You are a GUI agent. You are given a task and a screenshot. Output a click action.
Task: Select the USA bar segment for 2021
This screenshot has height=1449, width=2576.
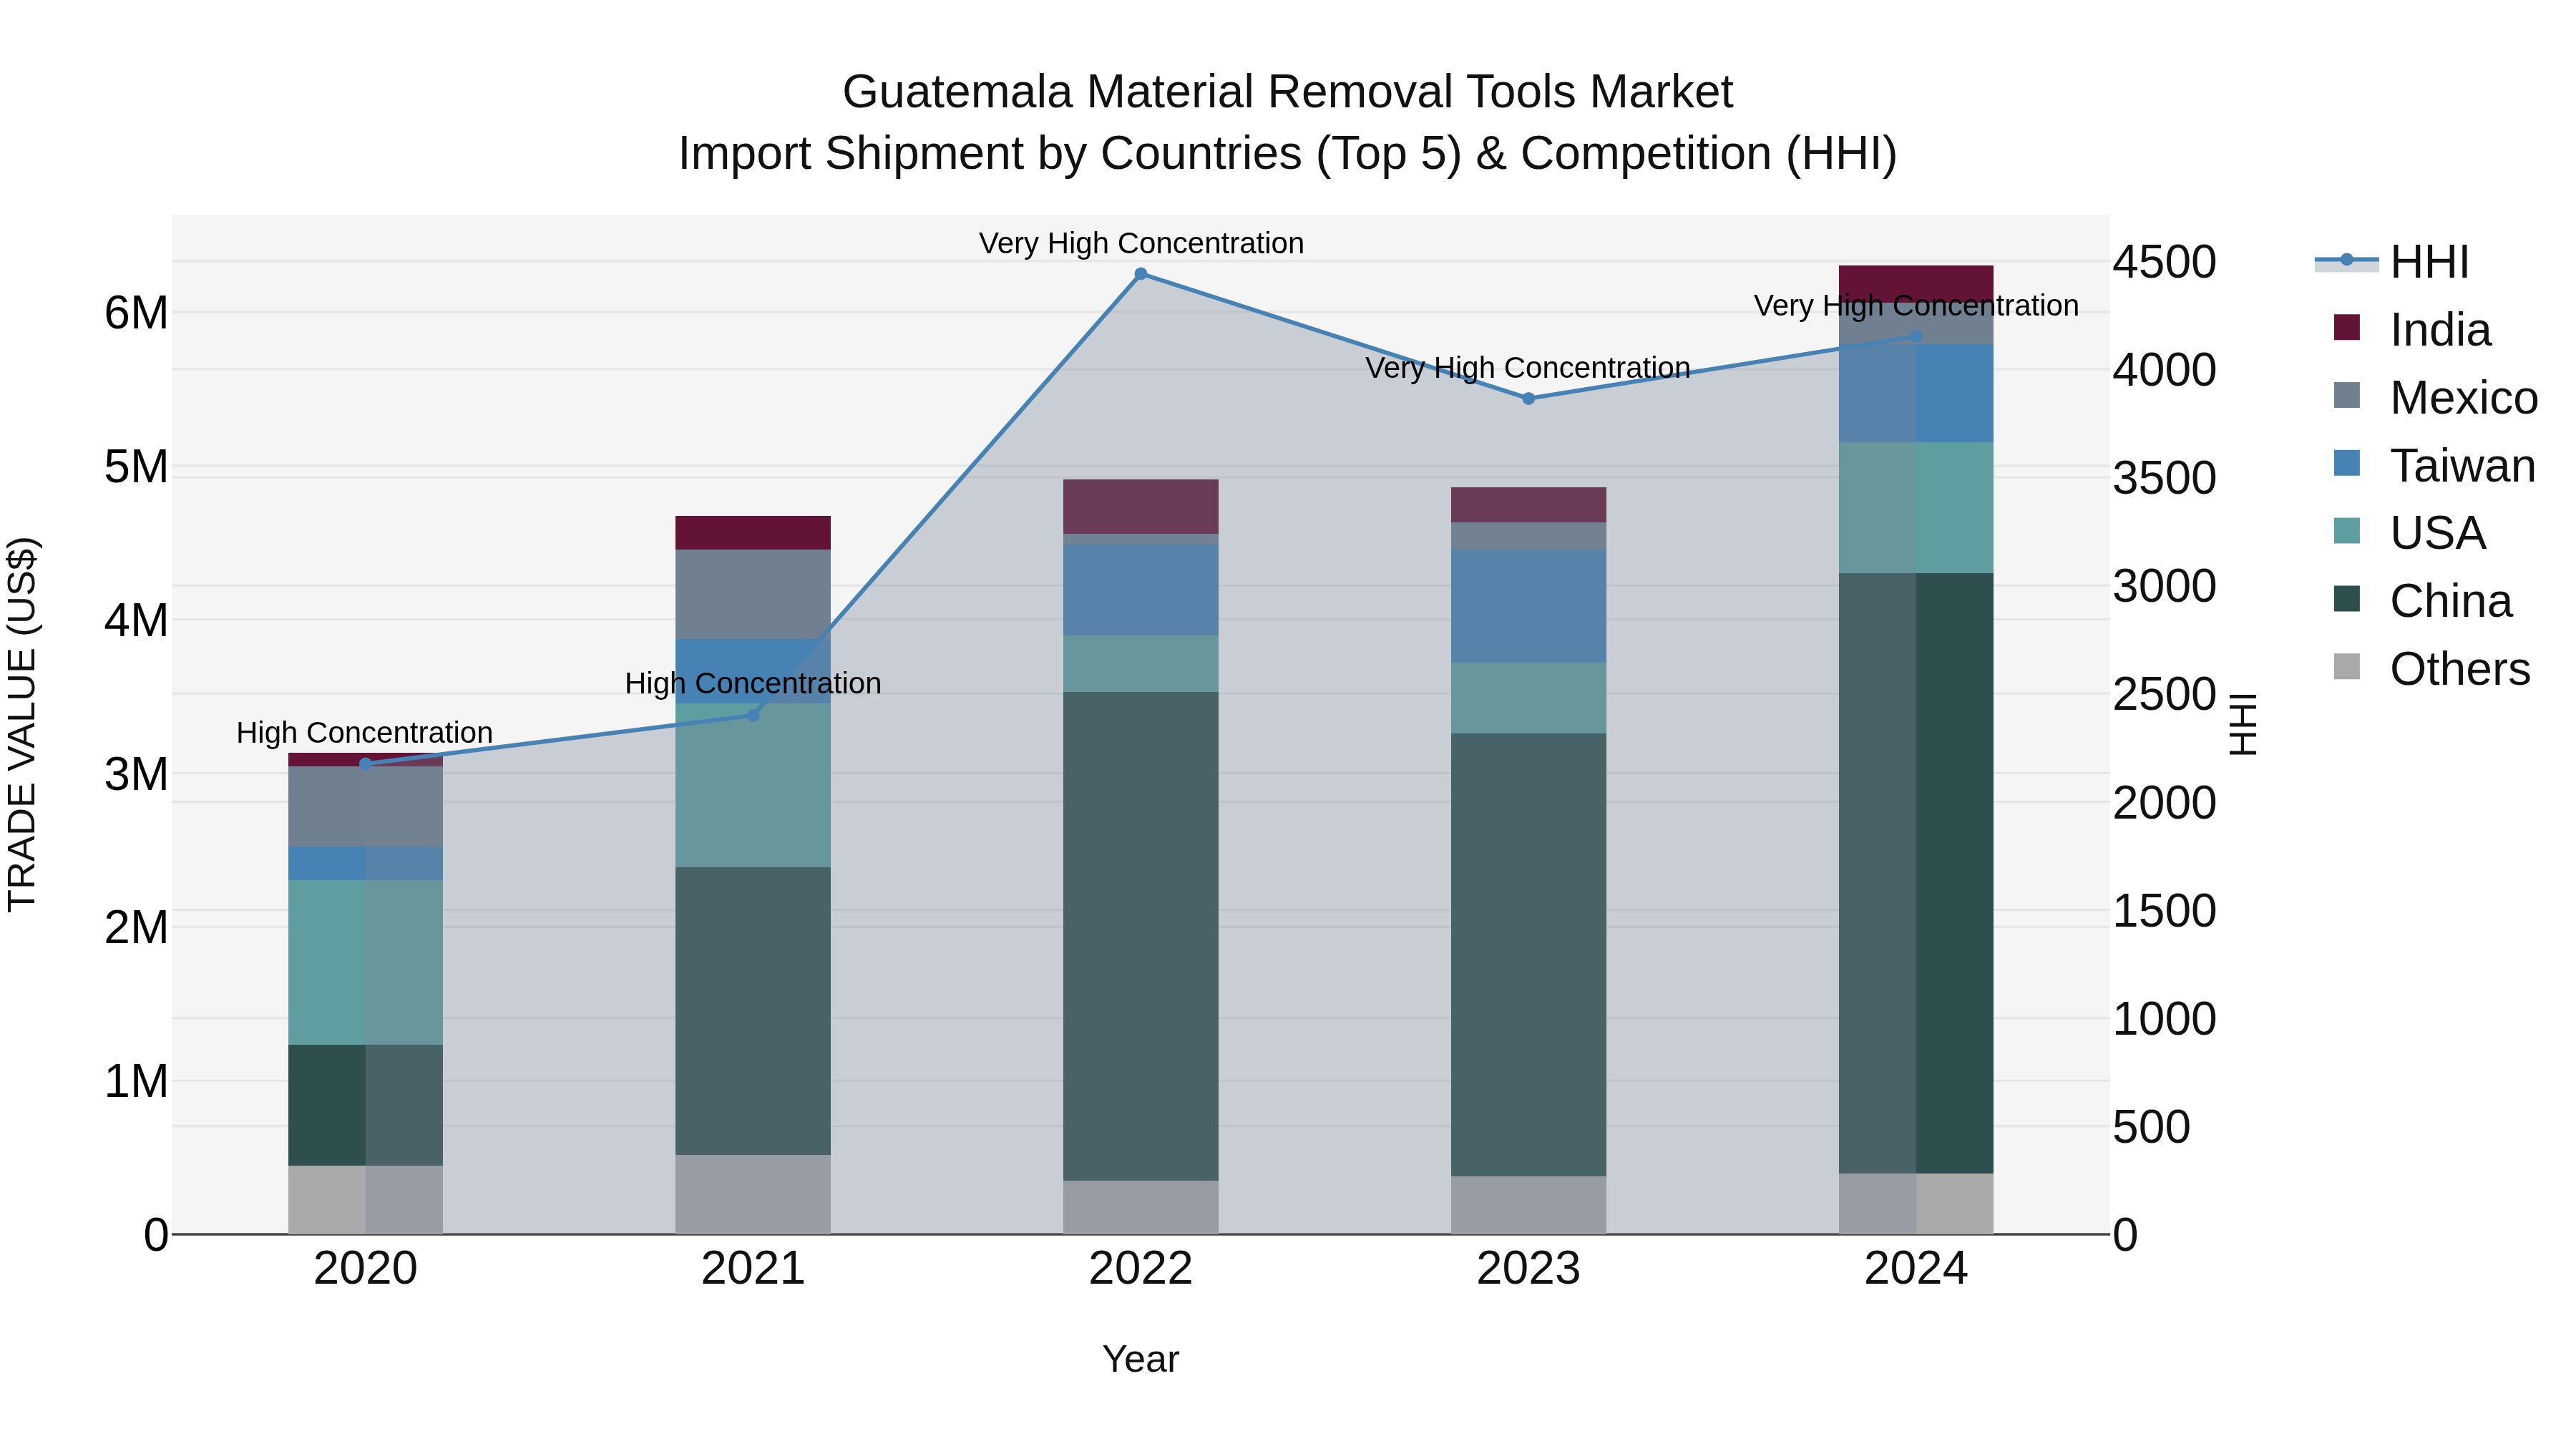753,785
